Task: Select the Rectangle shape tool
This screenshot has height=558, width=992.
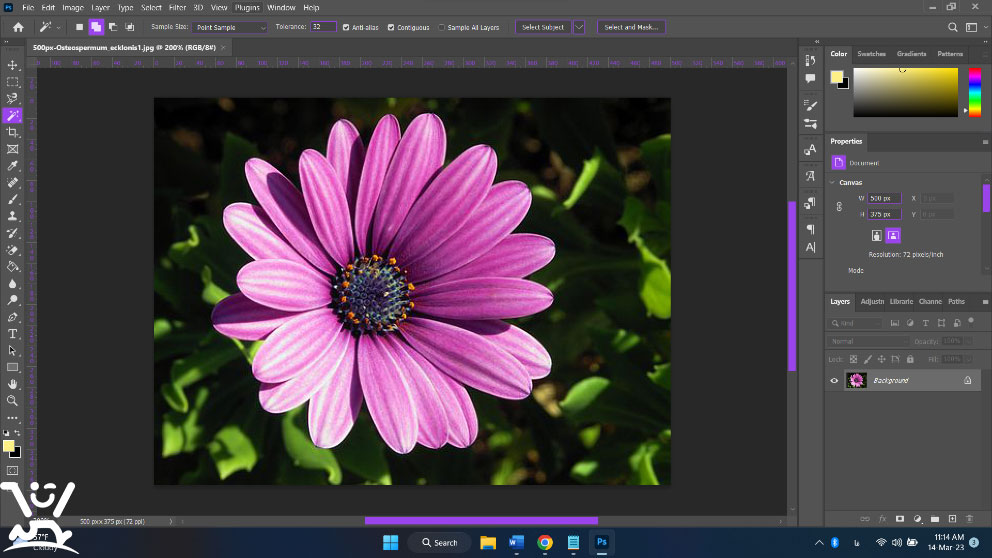Action: click(x=12, y=367)
